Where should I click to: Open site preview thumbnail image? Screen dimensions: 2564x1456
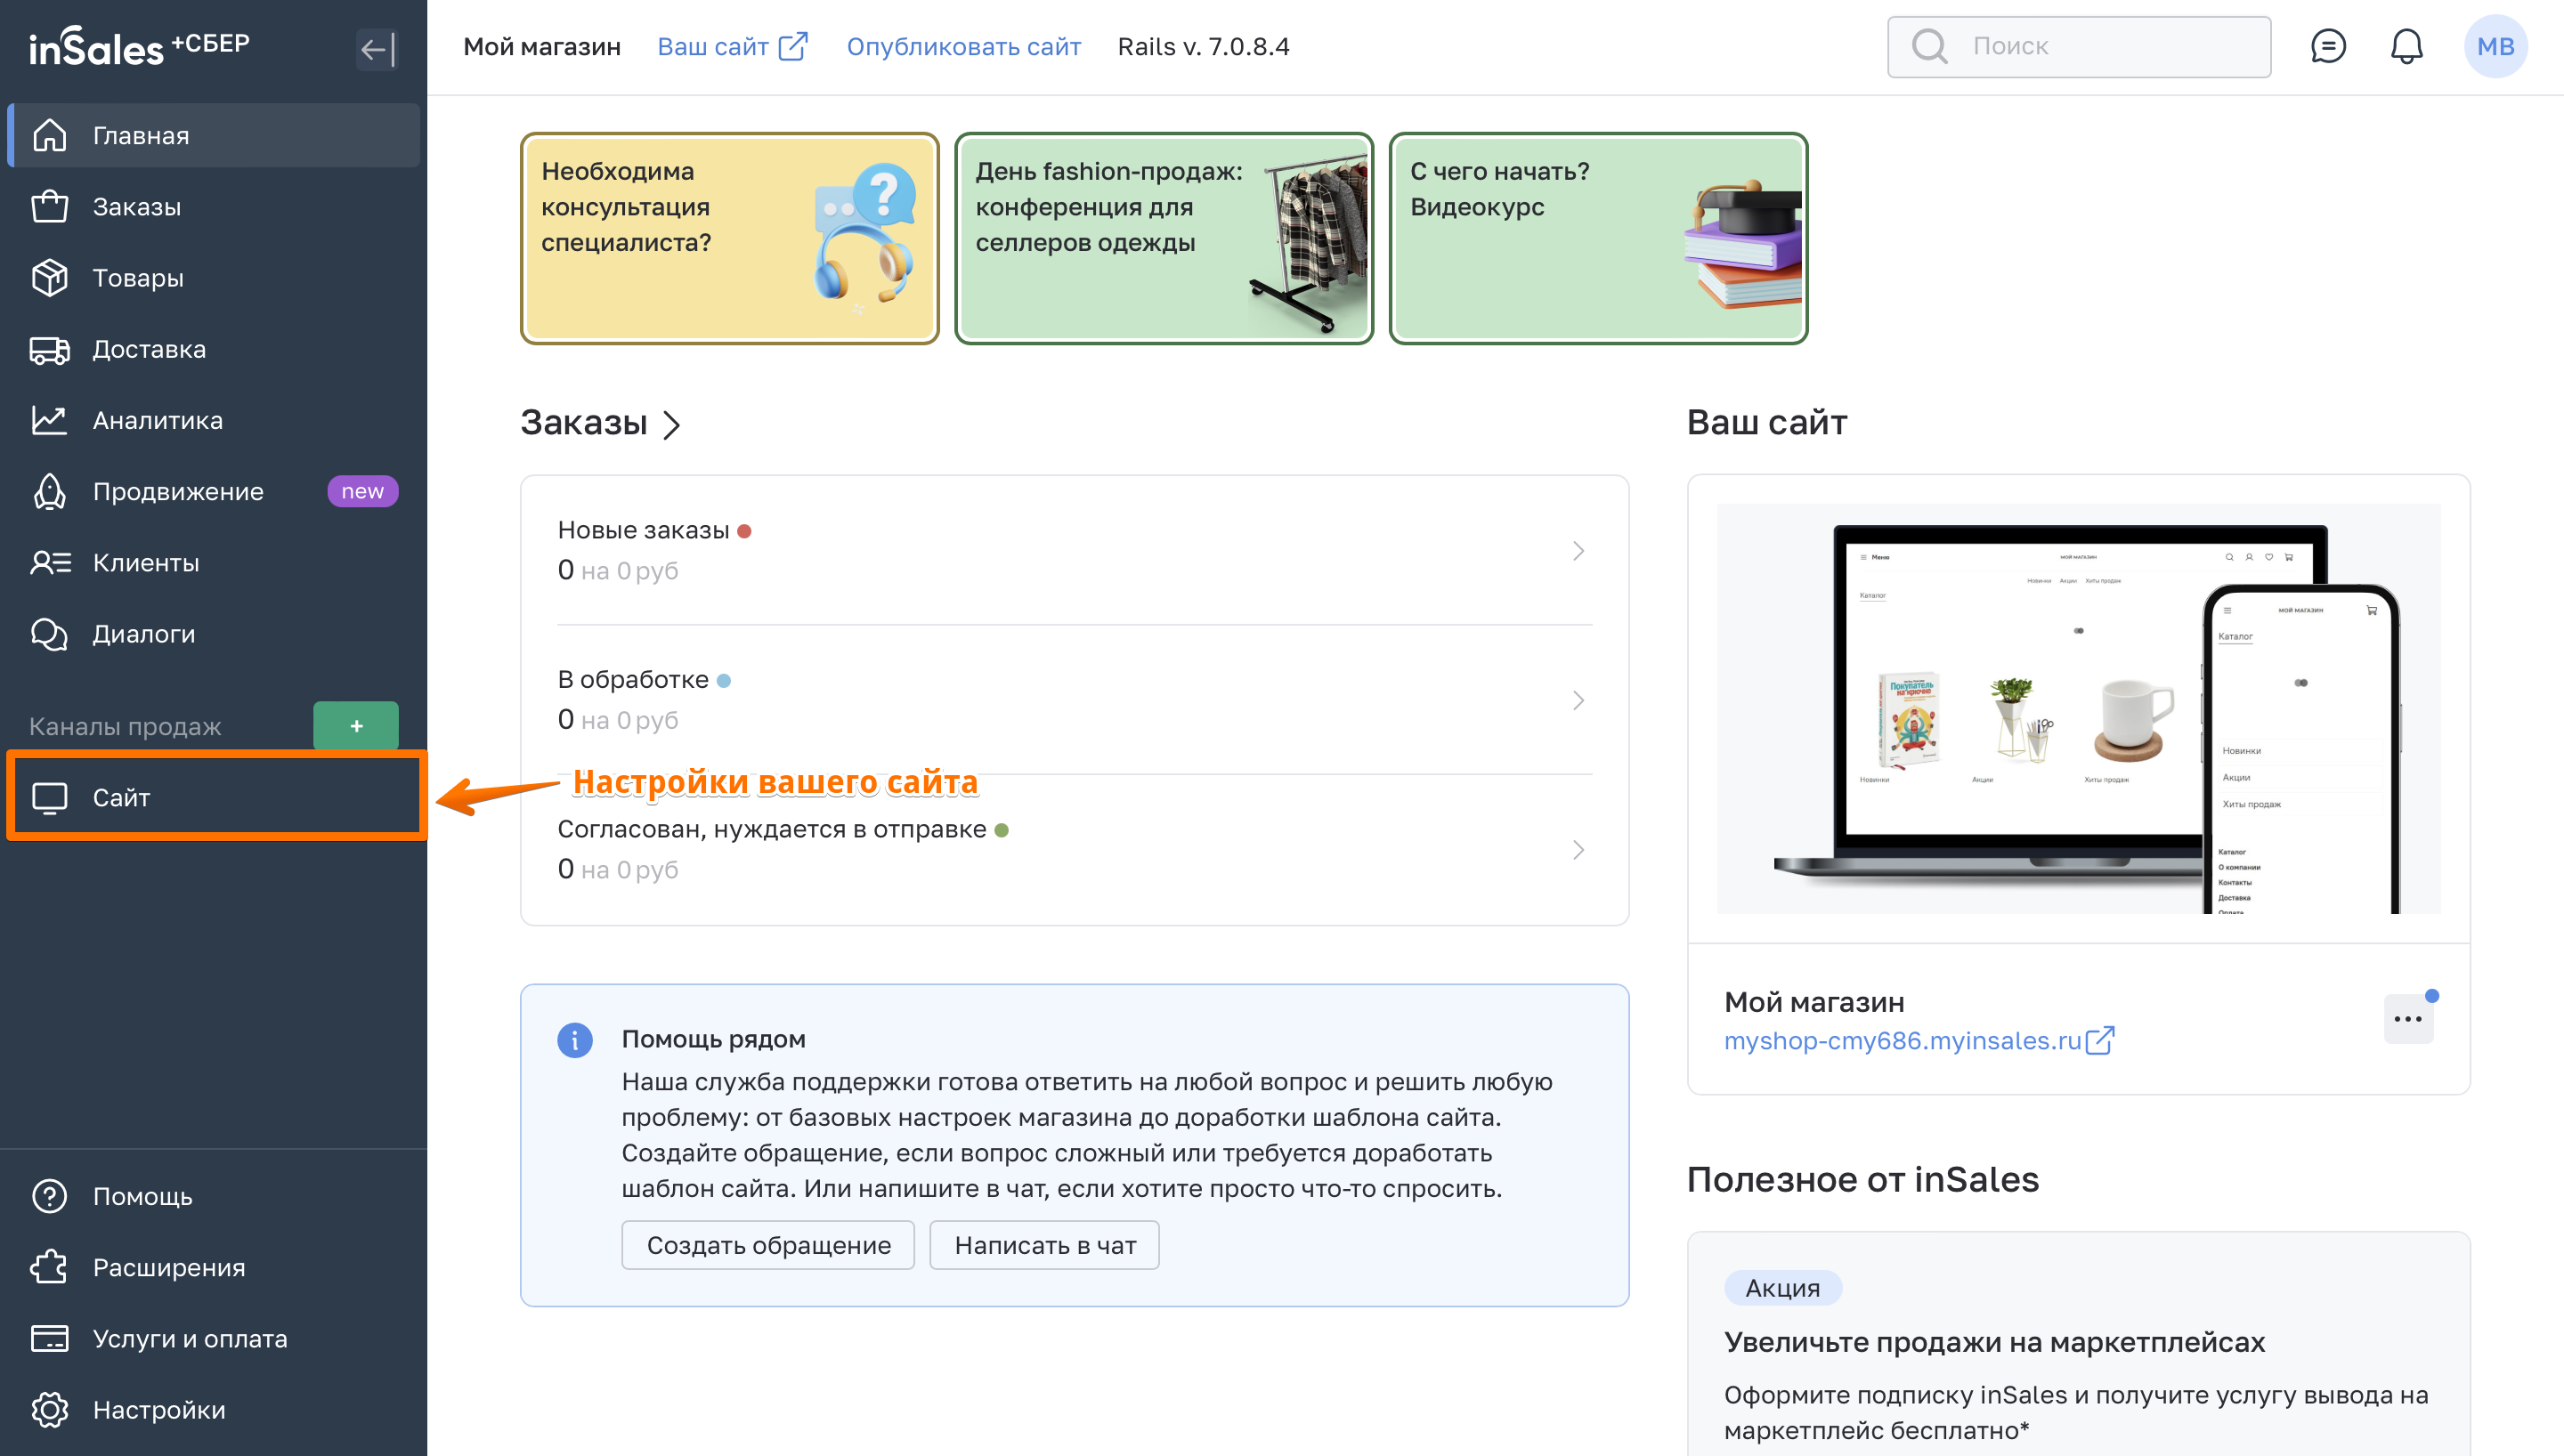coord(2078,708)
